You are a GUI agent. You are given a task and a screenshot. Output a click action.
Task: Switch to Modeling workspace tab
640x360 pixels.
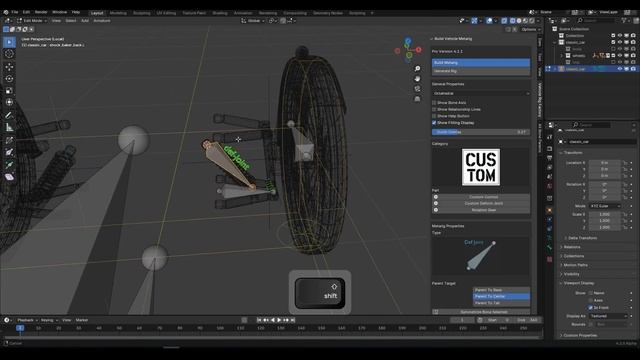click(118, 13)
